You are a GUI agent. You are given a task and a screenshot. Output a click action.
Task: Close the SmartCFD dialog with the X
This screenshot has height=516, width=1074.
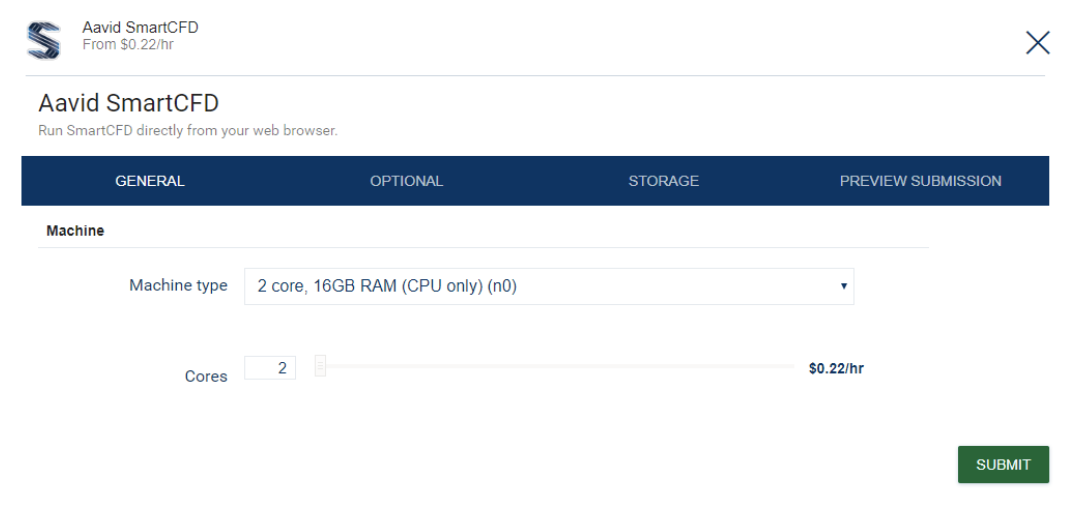1038,42
